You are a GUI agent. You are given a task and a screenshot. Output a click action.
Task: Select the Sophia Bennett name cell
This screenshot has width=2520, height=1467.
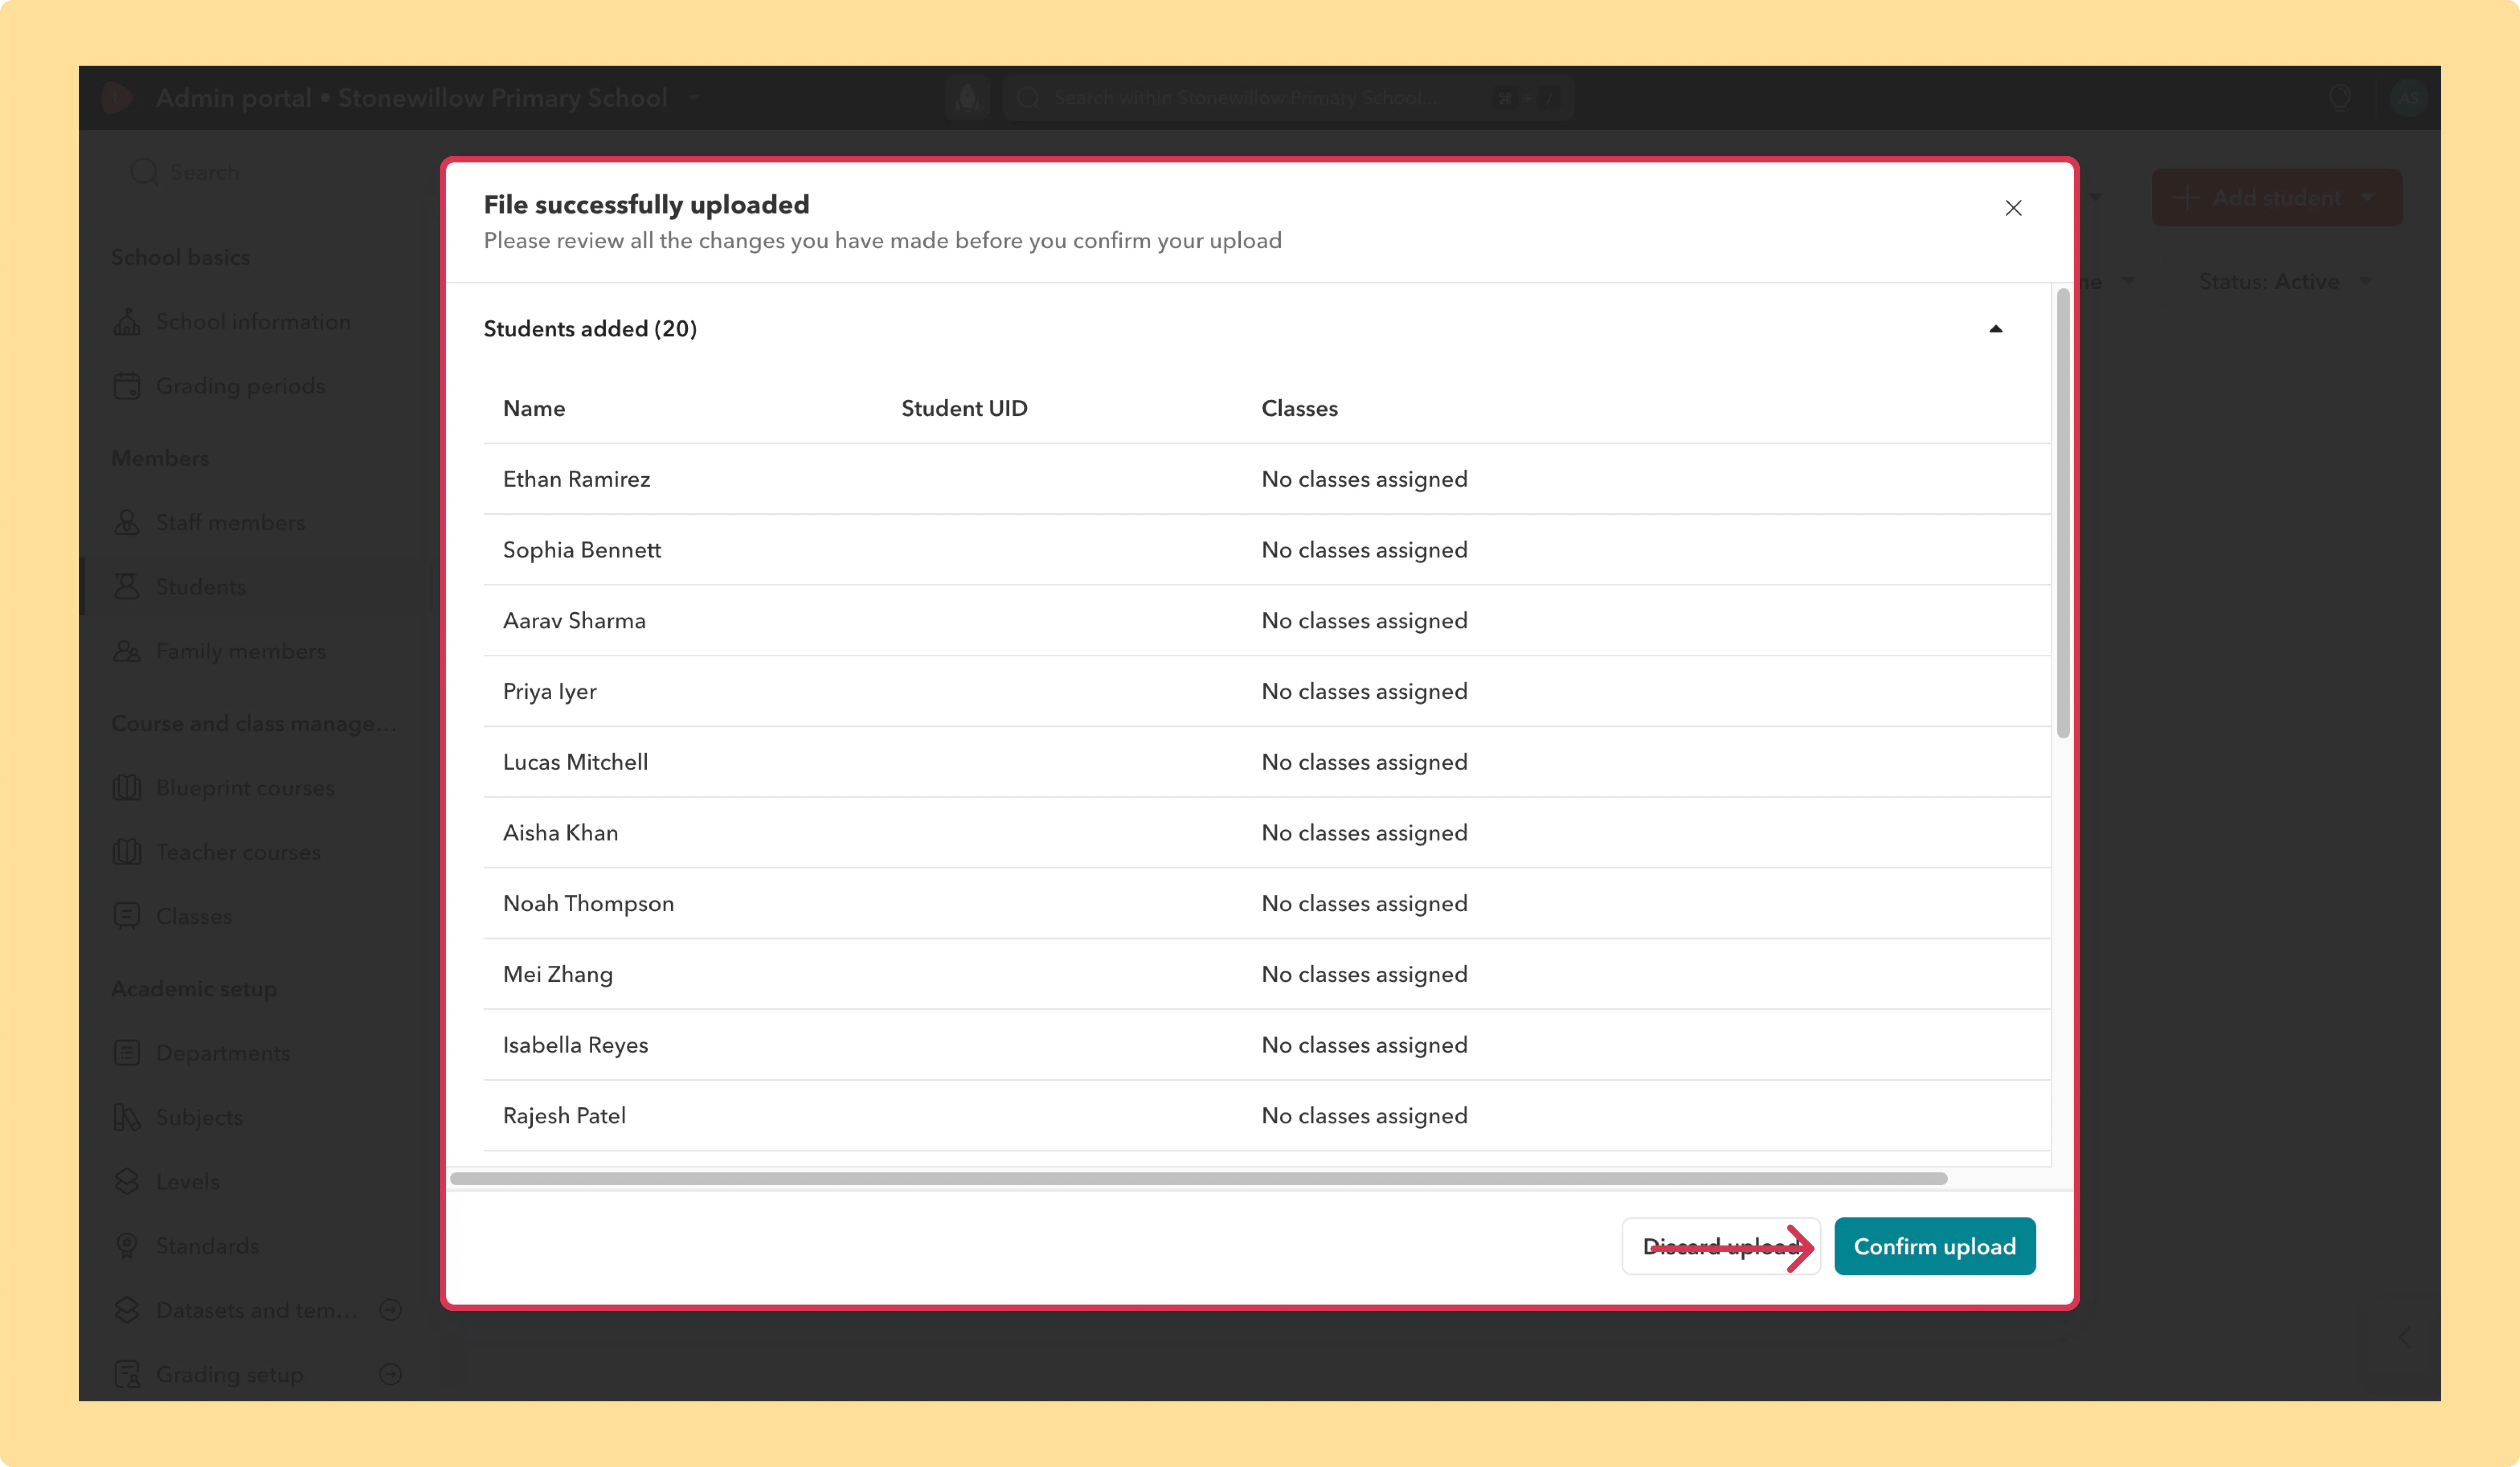(x=581, y=550)
